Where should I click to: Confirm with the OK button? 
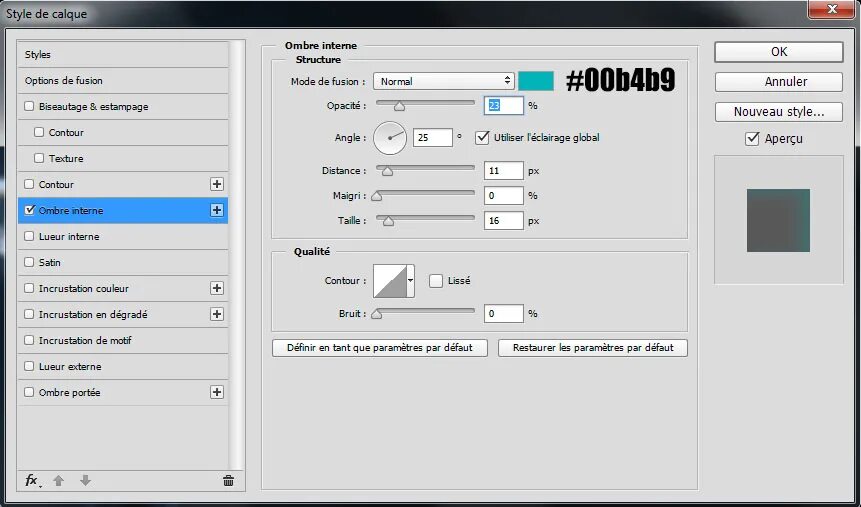779,52
